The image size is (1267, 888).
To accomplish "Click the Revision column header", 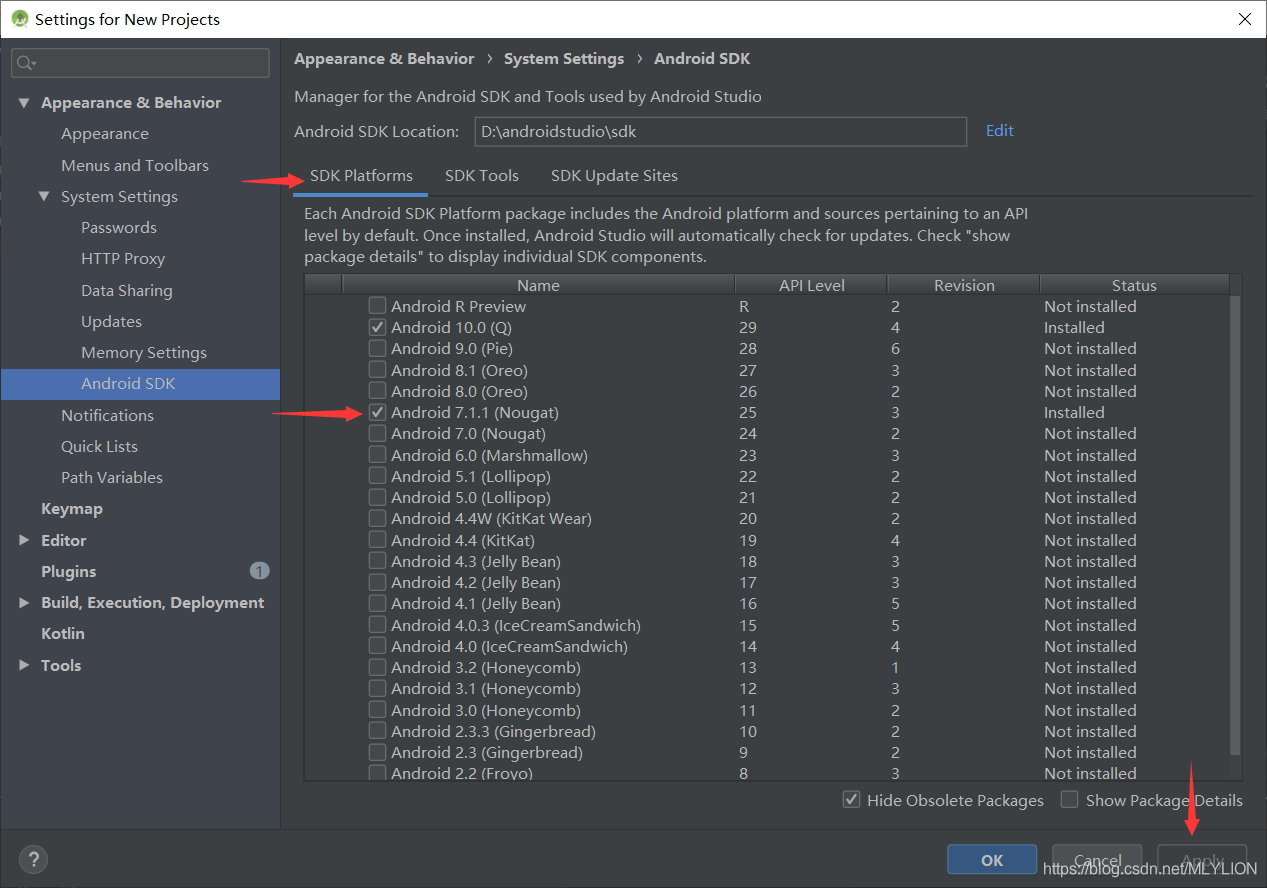I will [964, 285].
